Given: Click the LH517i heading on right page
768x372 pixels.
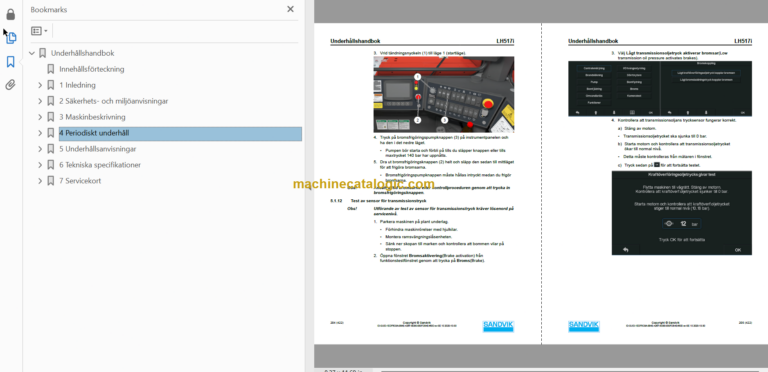Looking at the screenshot, I should (x=743, y=42).
